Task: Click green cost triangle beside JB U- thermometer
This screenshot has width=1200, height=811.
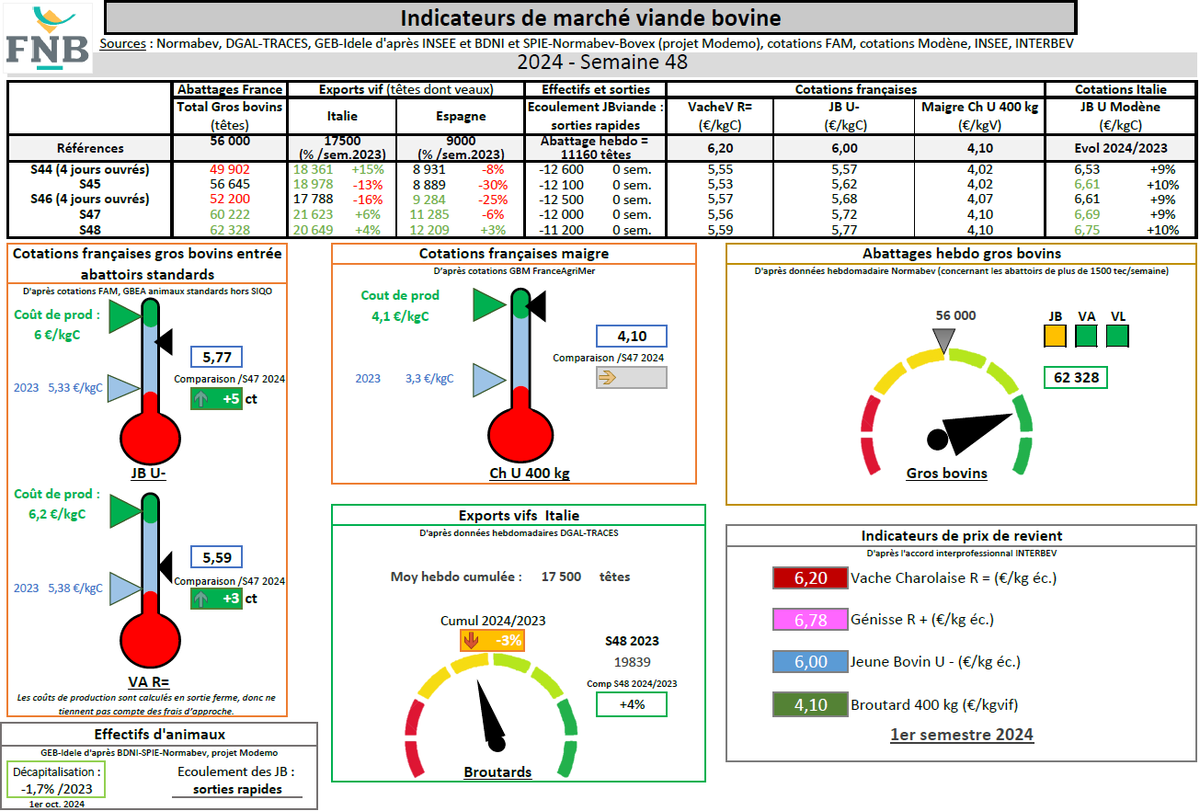Action: (125, 317)
